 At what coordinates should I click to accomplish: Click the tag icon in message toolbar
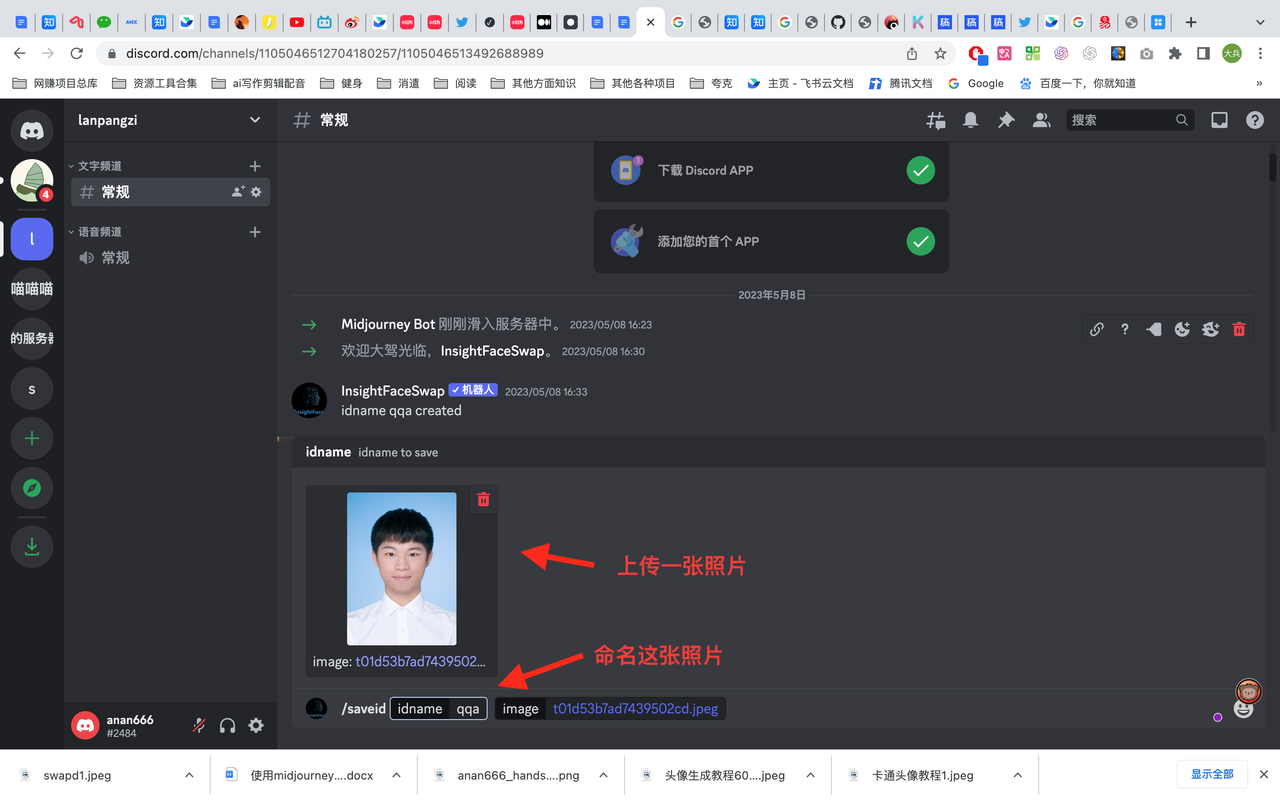(1153, 329)
